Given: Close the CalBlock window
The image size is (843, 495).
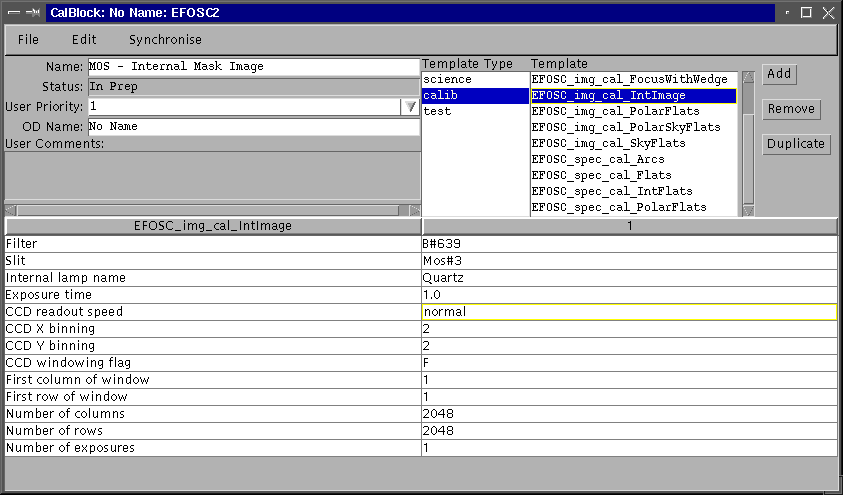Looking at the screenshot, I should point(828,13).
